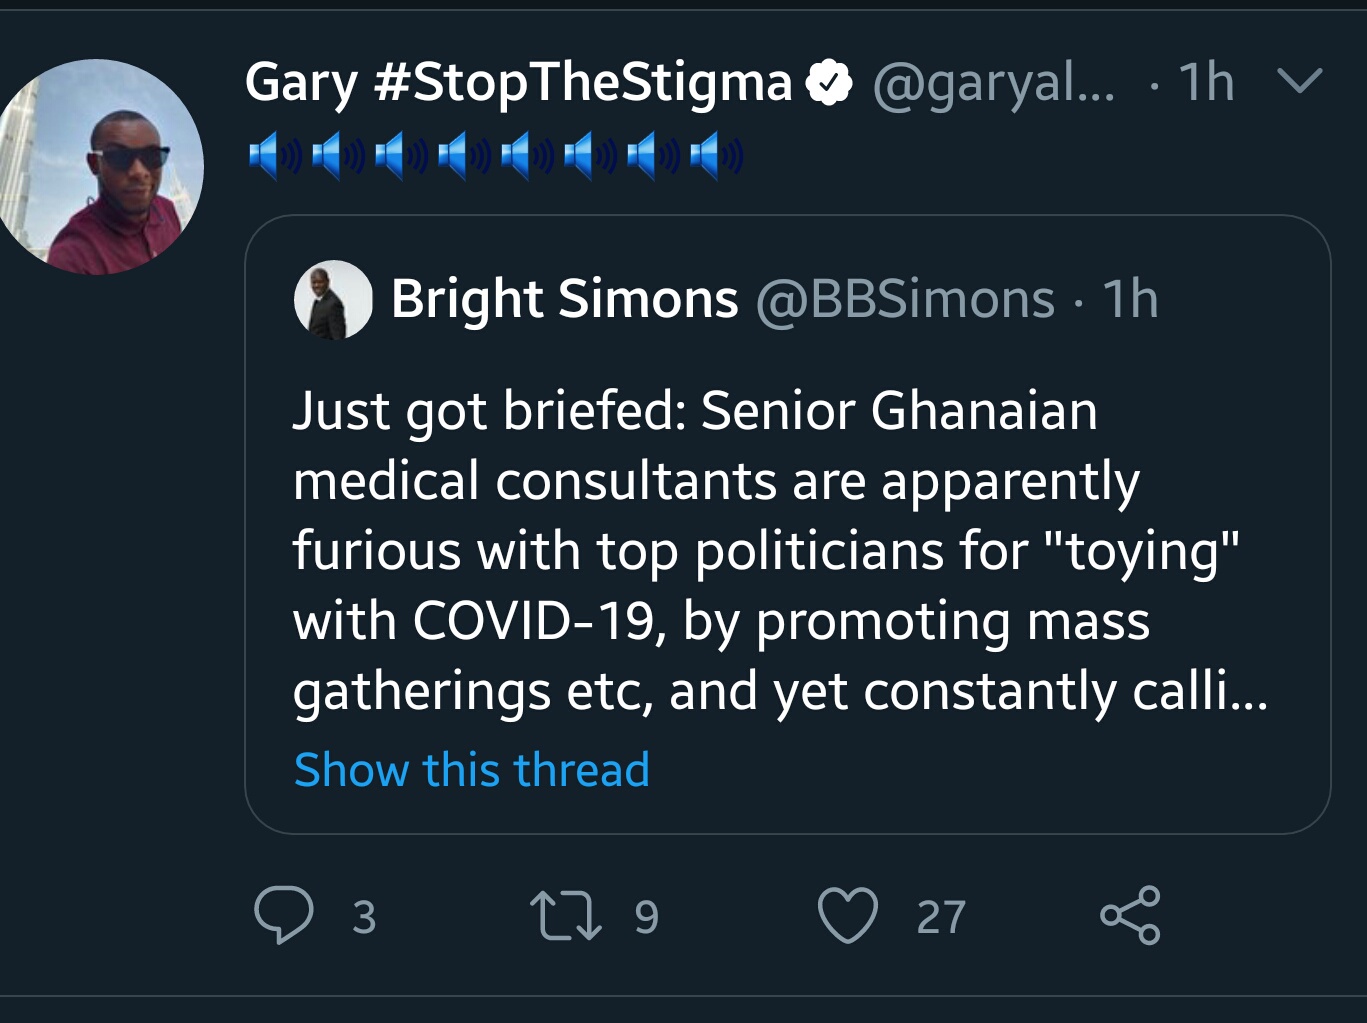Open Bright Simons' small avatar
The width and height of the screenshot is (1367, 1023).
click(x=333, y=300)
